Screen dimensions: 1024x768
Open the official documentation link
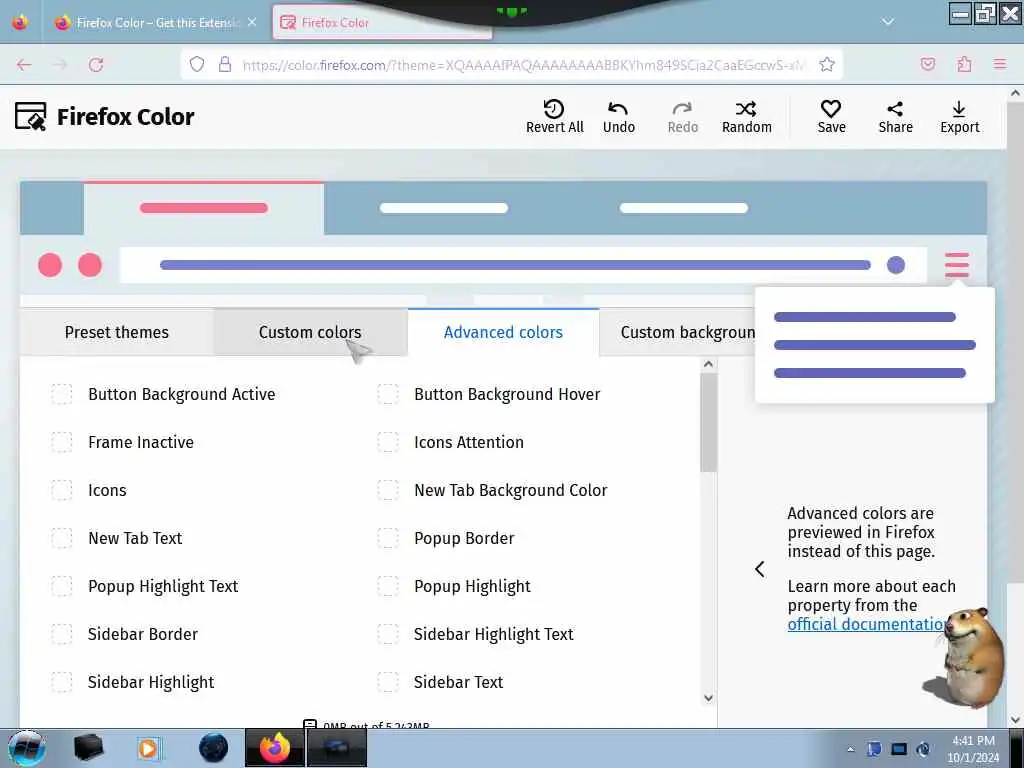coord(865,624)
